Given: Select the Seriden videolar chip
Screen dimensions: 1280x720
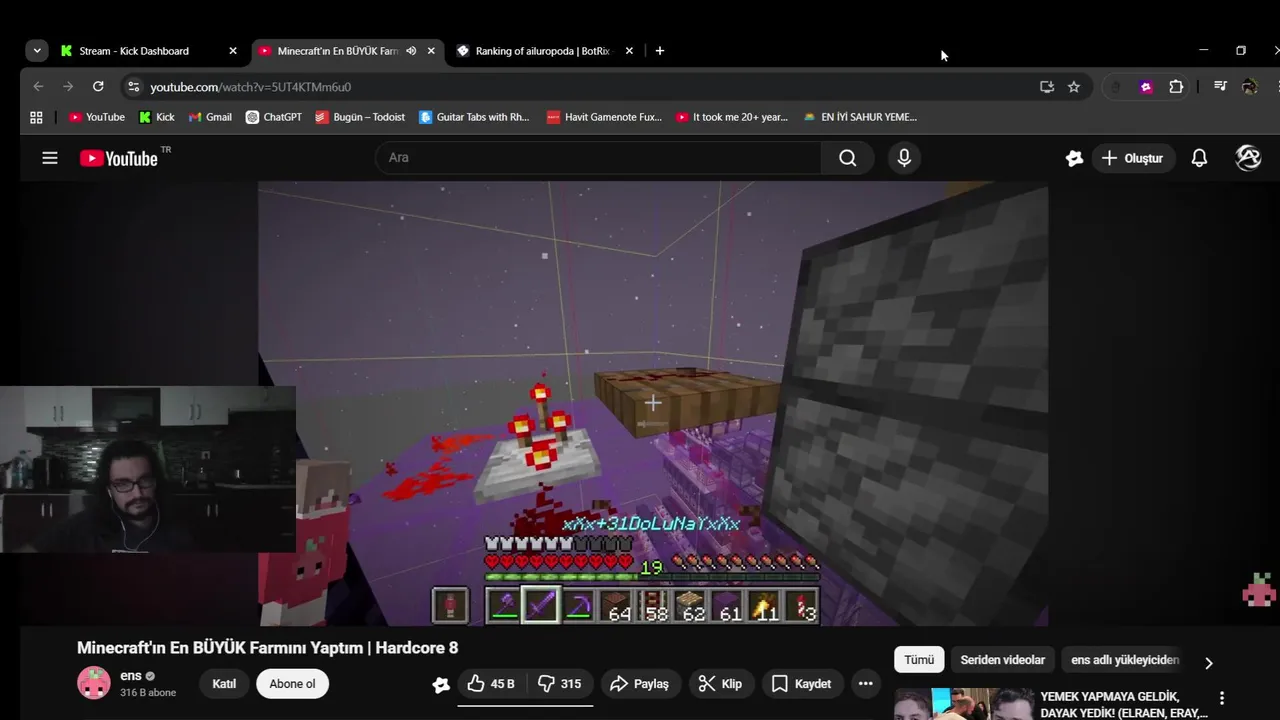Looking at the screenshot, I should coord(1002,660).
